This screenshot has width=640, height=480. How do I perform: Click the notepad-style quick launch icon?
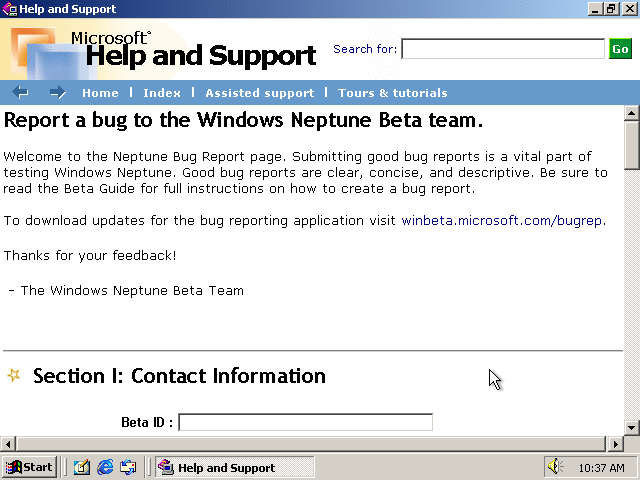(82, 467)
